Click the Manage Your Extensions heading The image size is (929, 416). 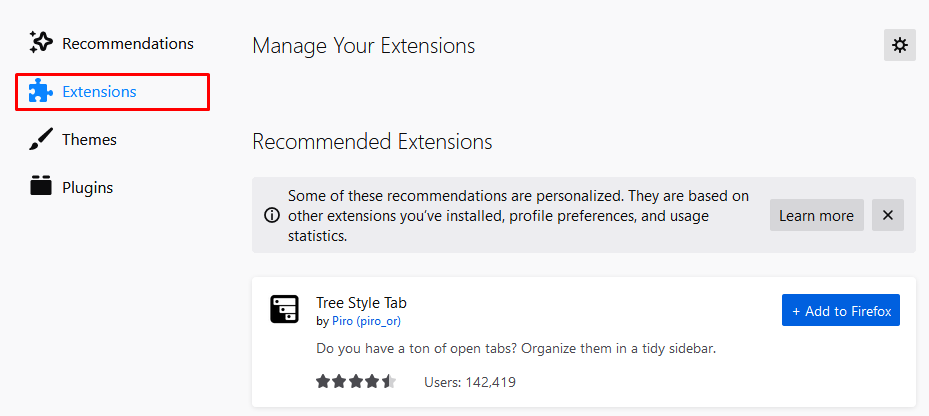pyautogui.click(x=363, y=46)
